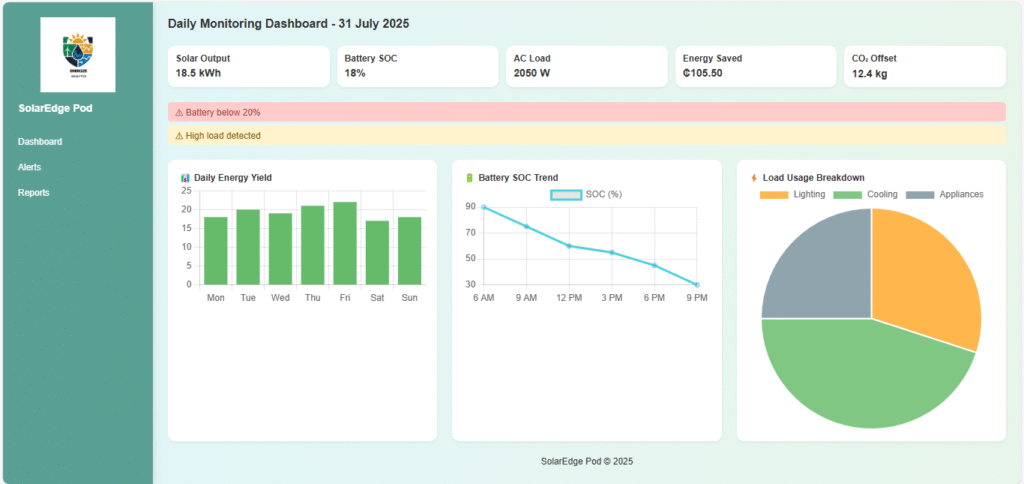1024x484 pixels.
Task: Select the Solar Output 18.5 kWh card
Action: pos(248,66)
